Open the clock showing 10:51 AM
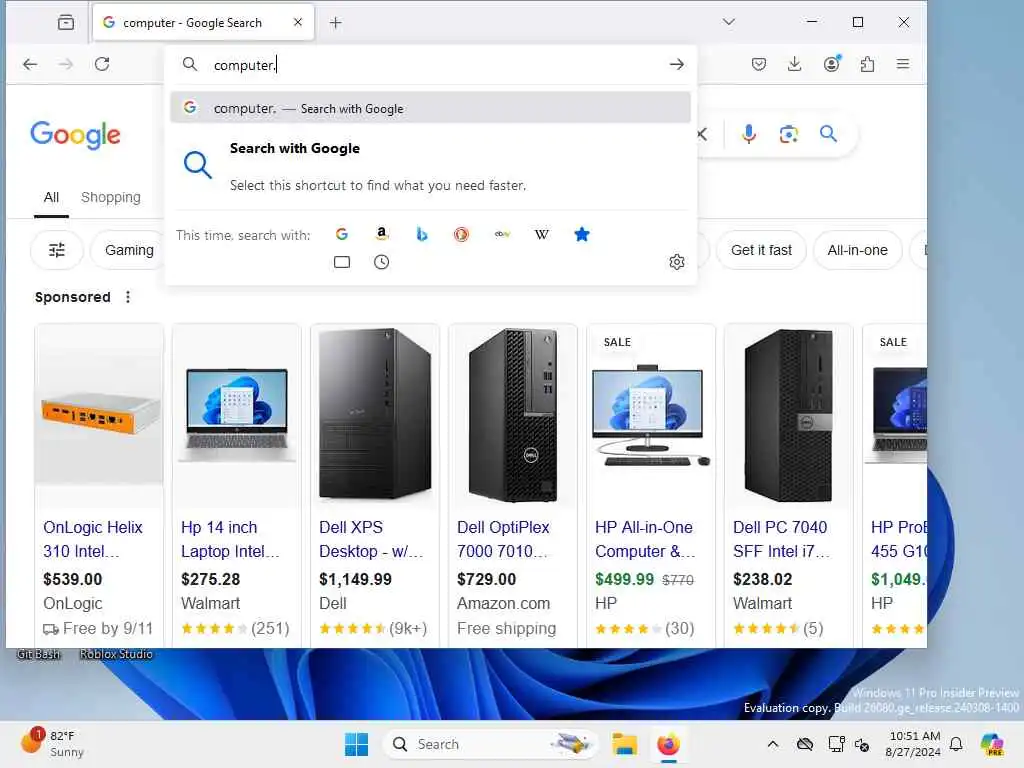The image size is (1024, 768). click(914, 744)
